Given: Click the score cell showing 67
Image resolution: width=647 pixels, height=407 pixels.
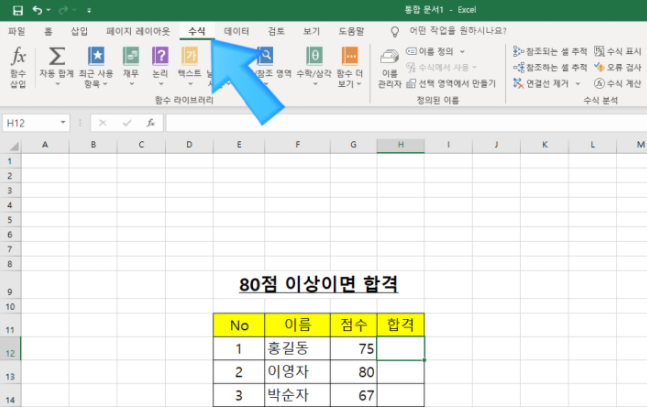Looking at the screenshot, I should tap(354, 395).
